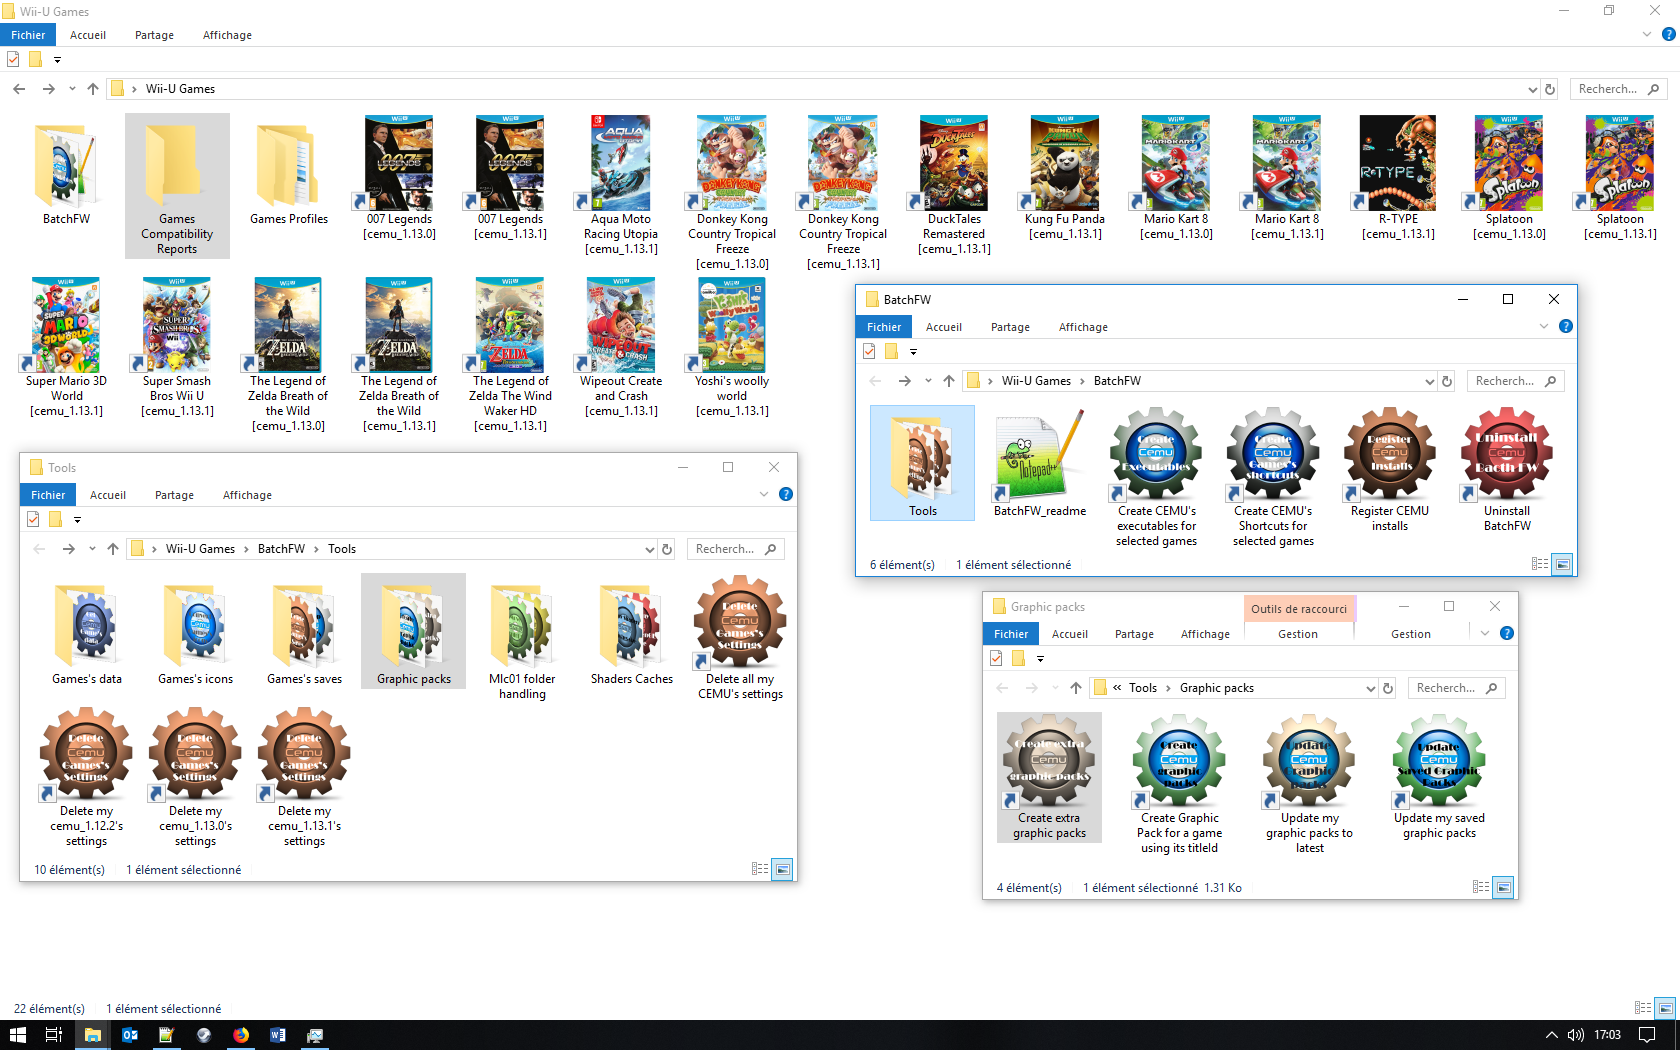Open quick access toolbar dropdown in Tools window

point(77,520)
